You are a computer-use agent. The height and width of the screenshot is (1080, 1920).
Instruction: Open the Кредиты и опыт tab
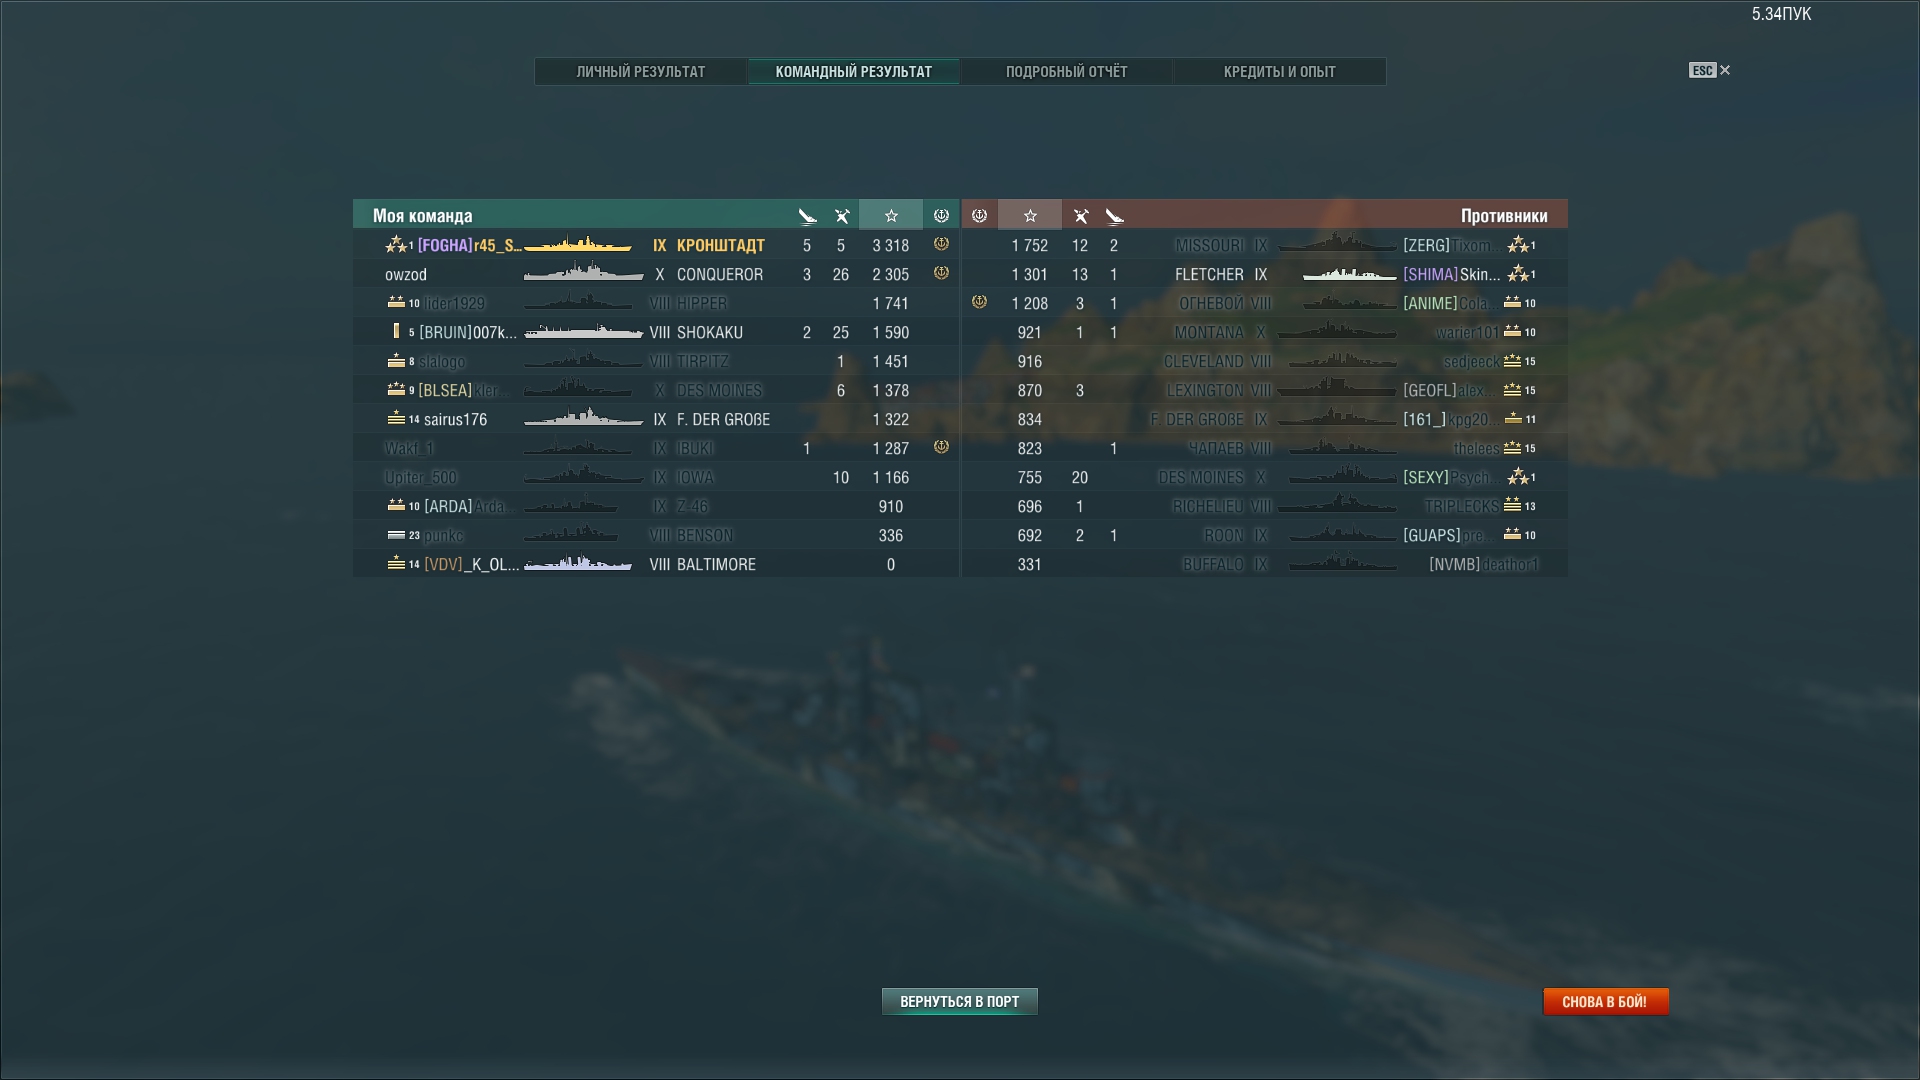tap(1279, 71)
